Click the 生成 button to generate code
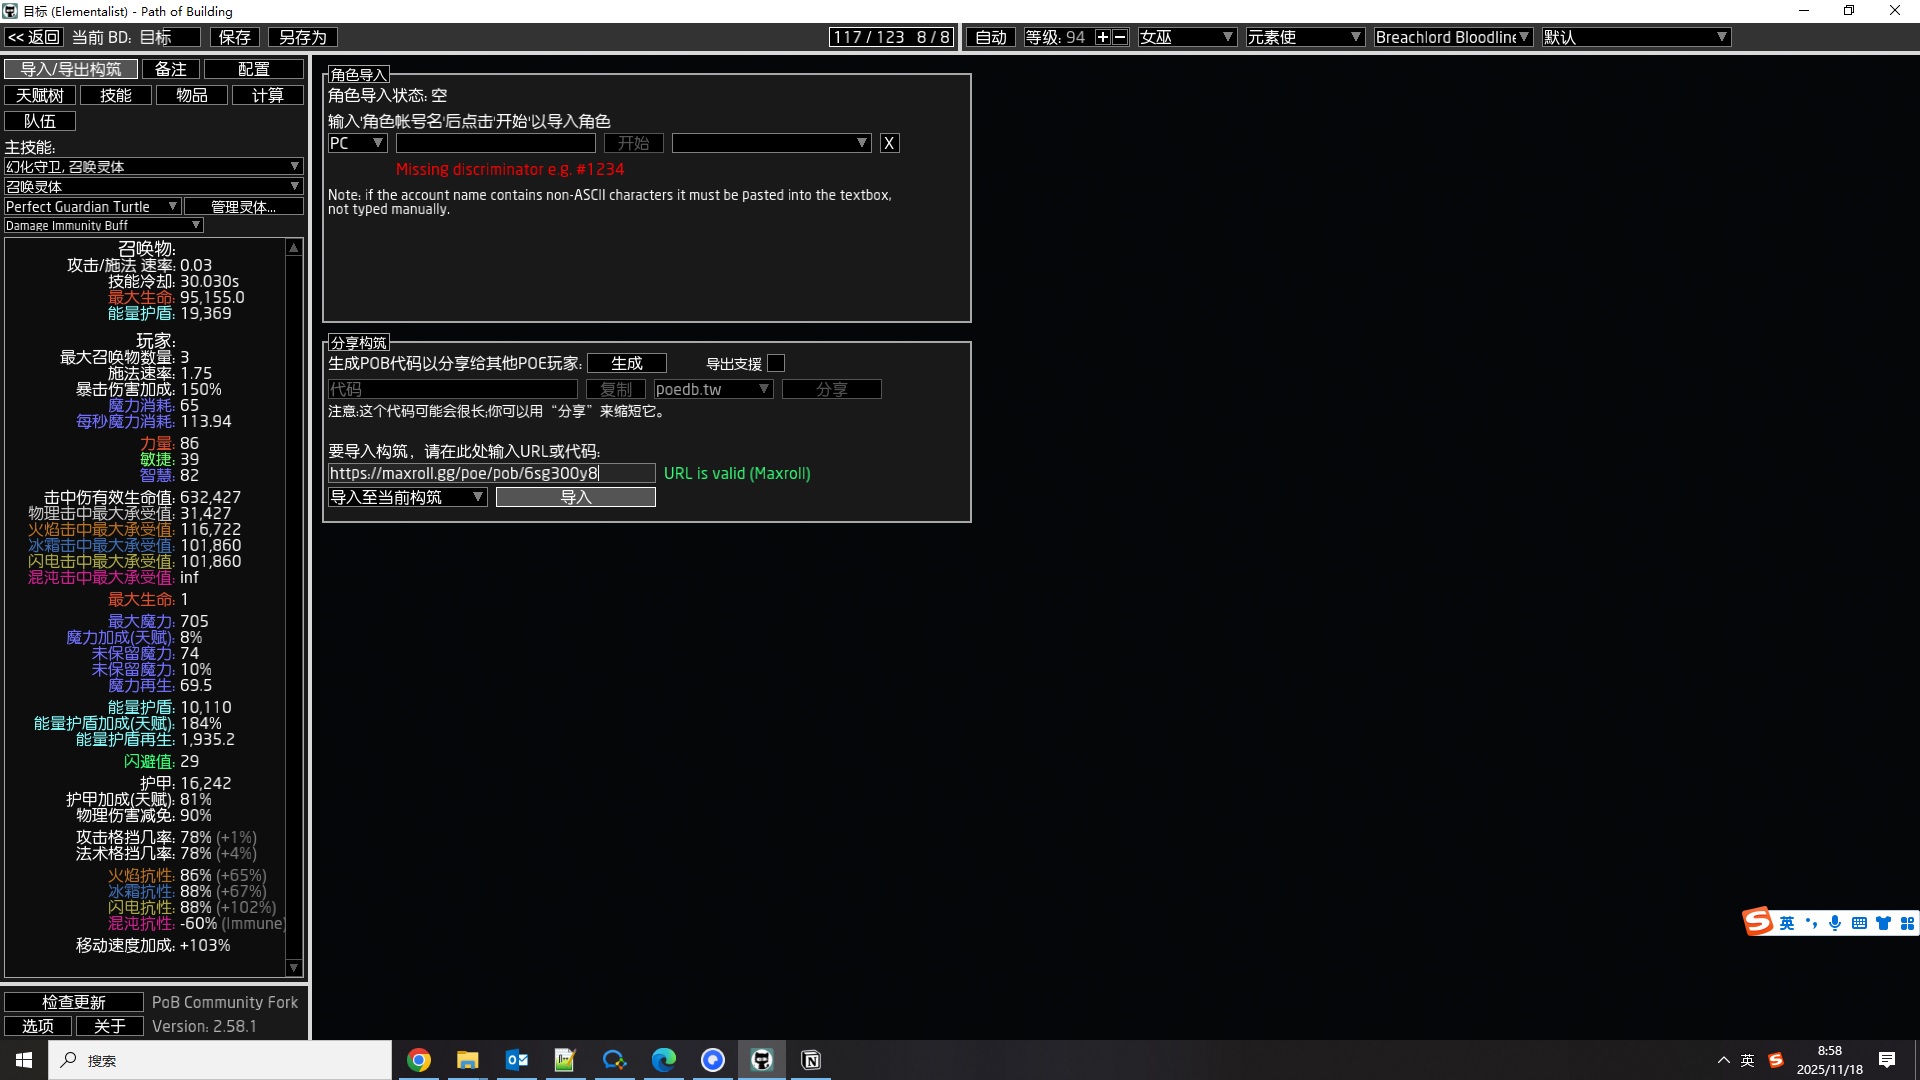 tap(626, 363)
